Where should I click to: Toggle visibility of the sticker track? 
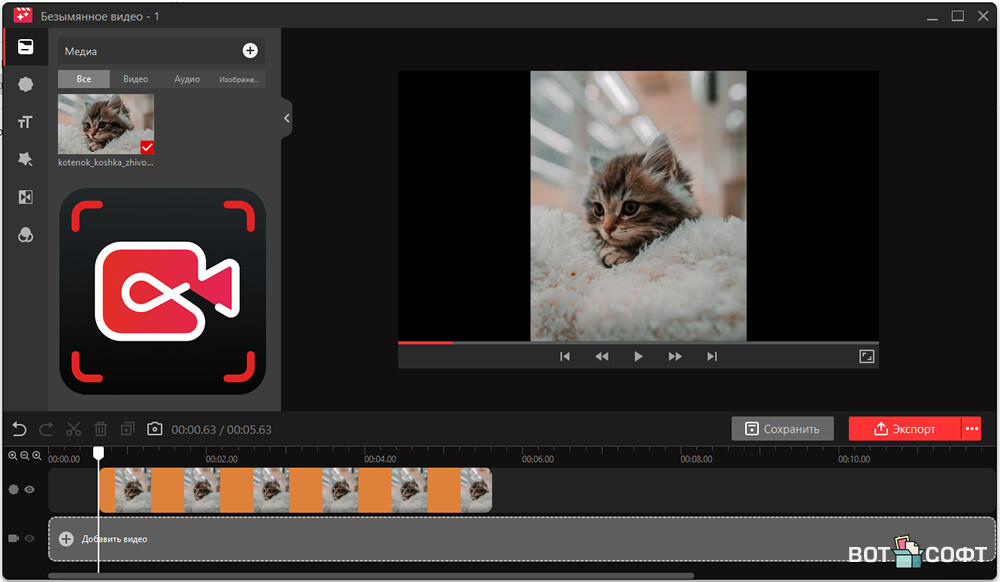pos(30,490)
